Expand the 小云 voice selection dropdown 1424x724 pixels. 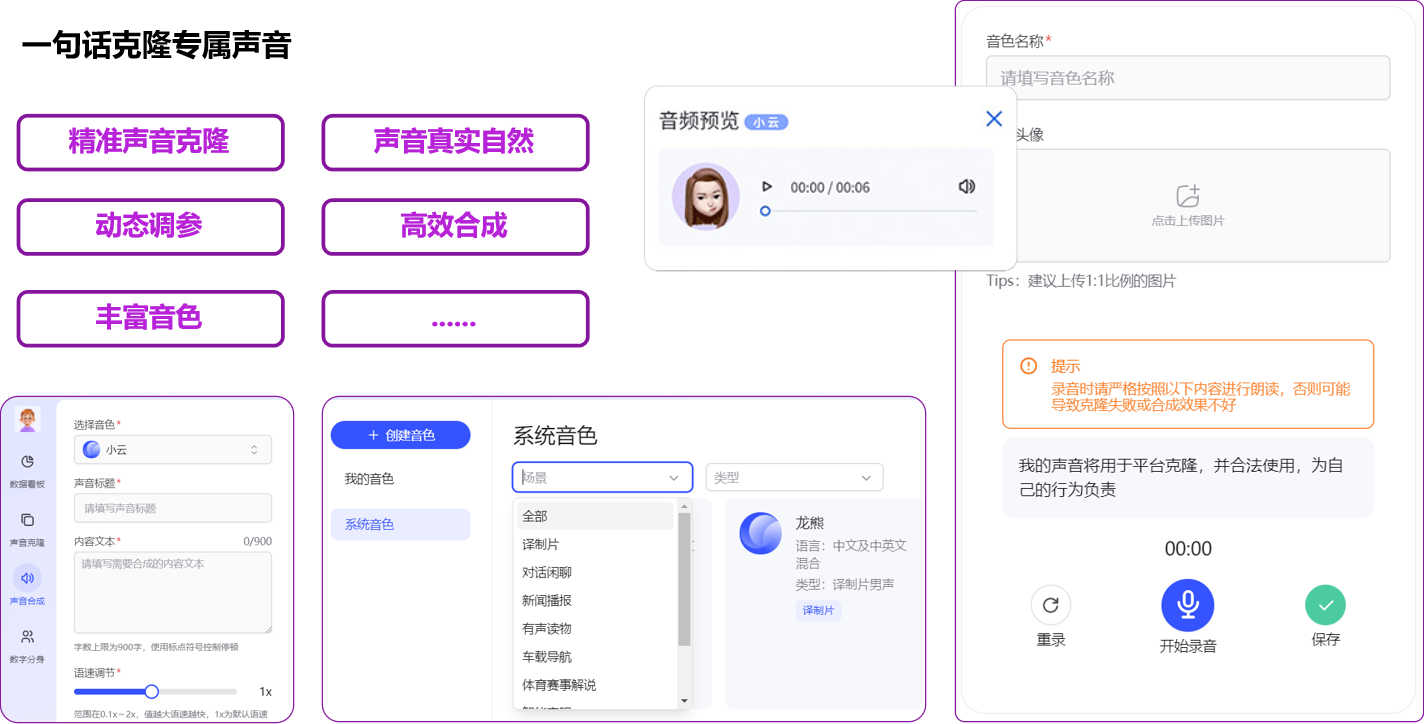coord(172,450)
